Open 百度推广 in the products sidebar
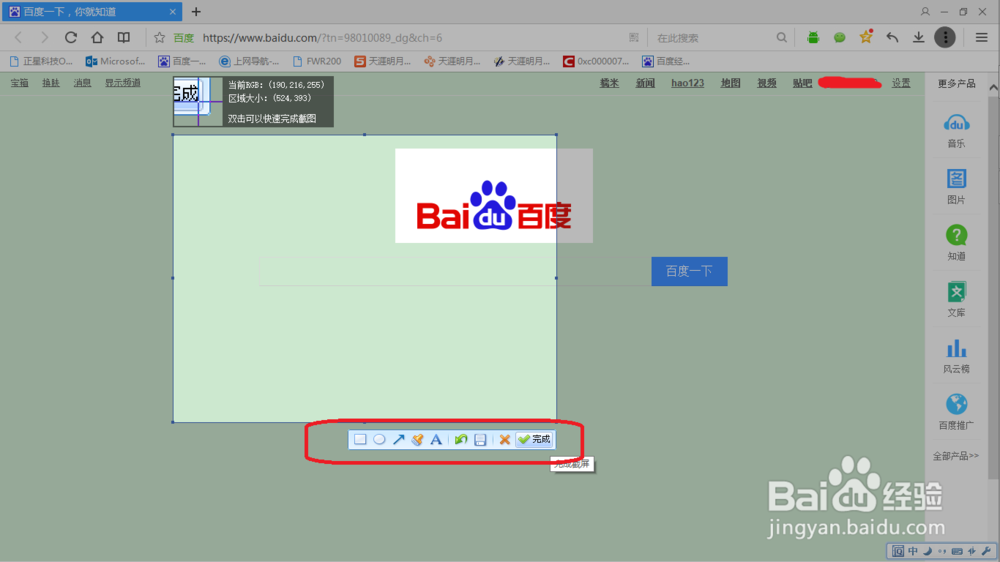The width and height of the screenshot is (1000, 562). pos(957,412)
